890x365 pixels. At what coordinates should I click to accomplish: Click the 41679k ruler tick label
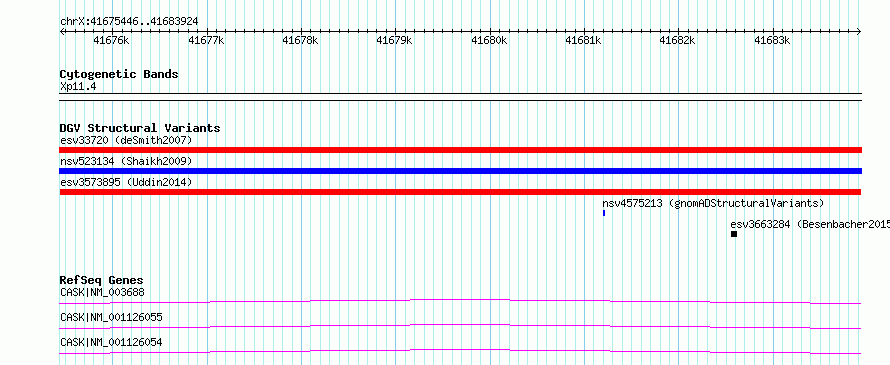394,40
